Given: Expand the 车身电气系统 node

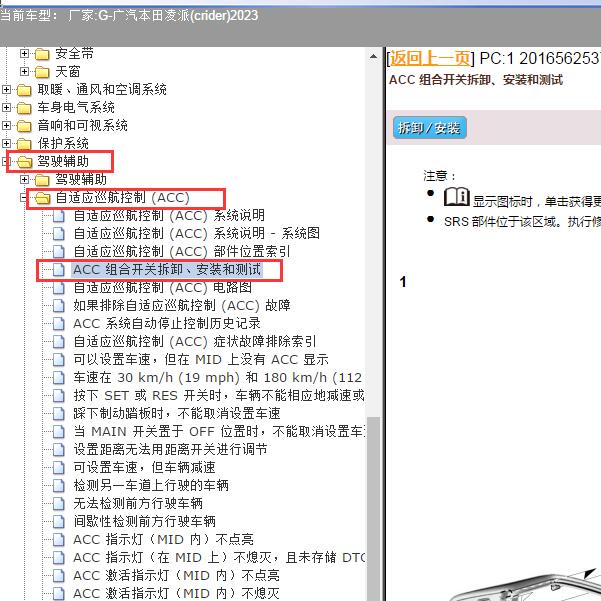Looking at the screenshot, I should pyautogui.click(x=6, y=107).
